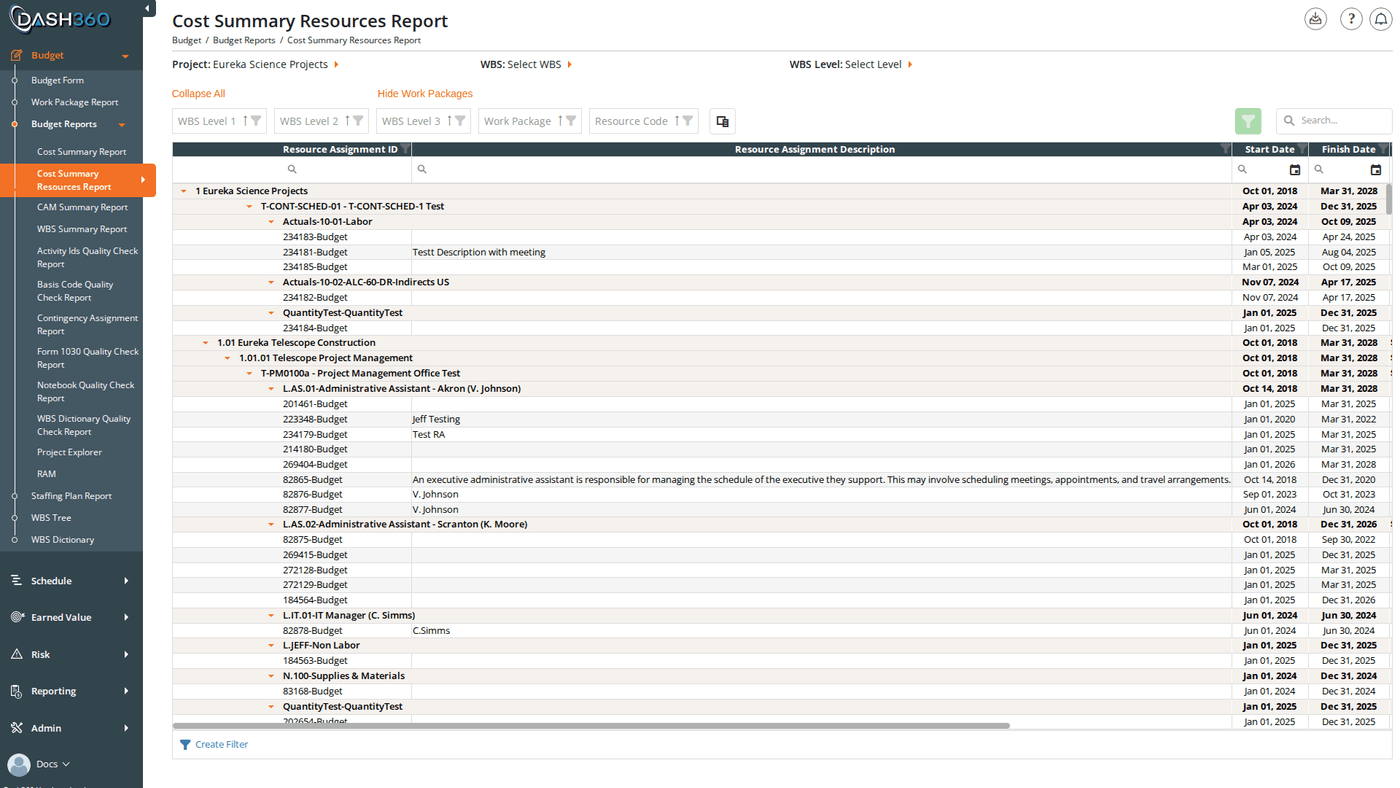Open the Contingency Assignment Report
Viewport: 1400px width, 788px height.
coord(87,324)
